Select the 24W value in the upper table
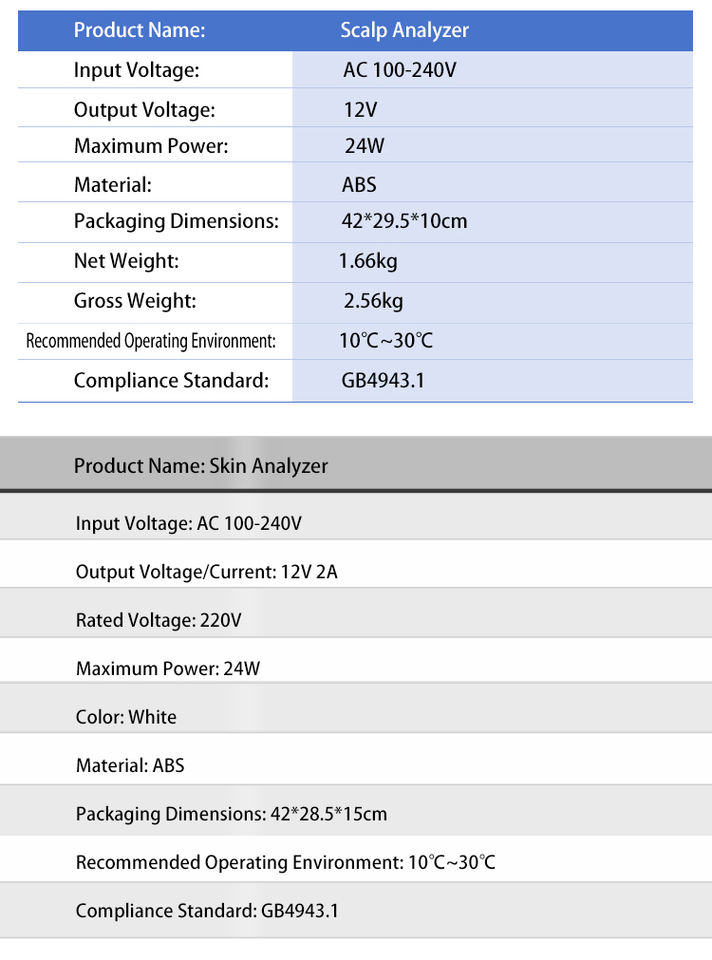The height and width of the screenshot is (960, 712). click(364, 146)
